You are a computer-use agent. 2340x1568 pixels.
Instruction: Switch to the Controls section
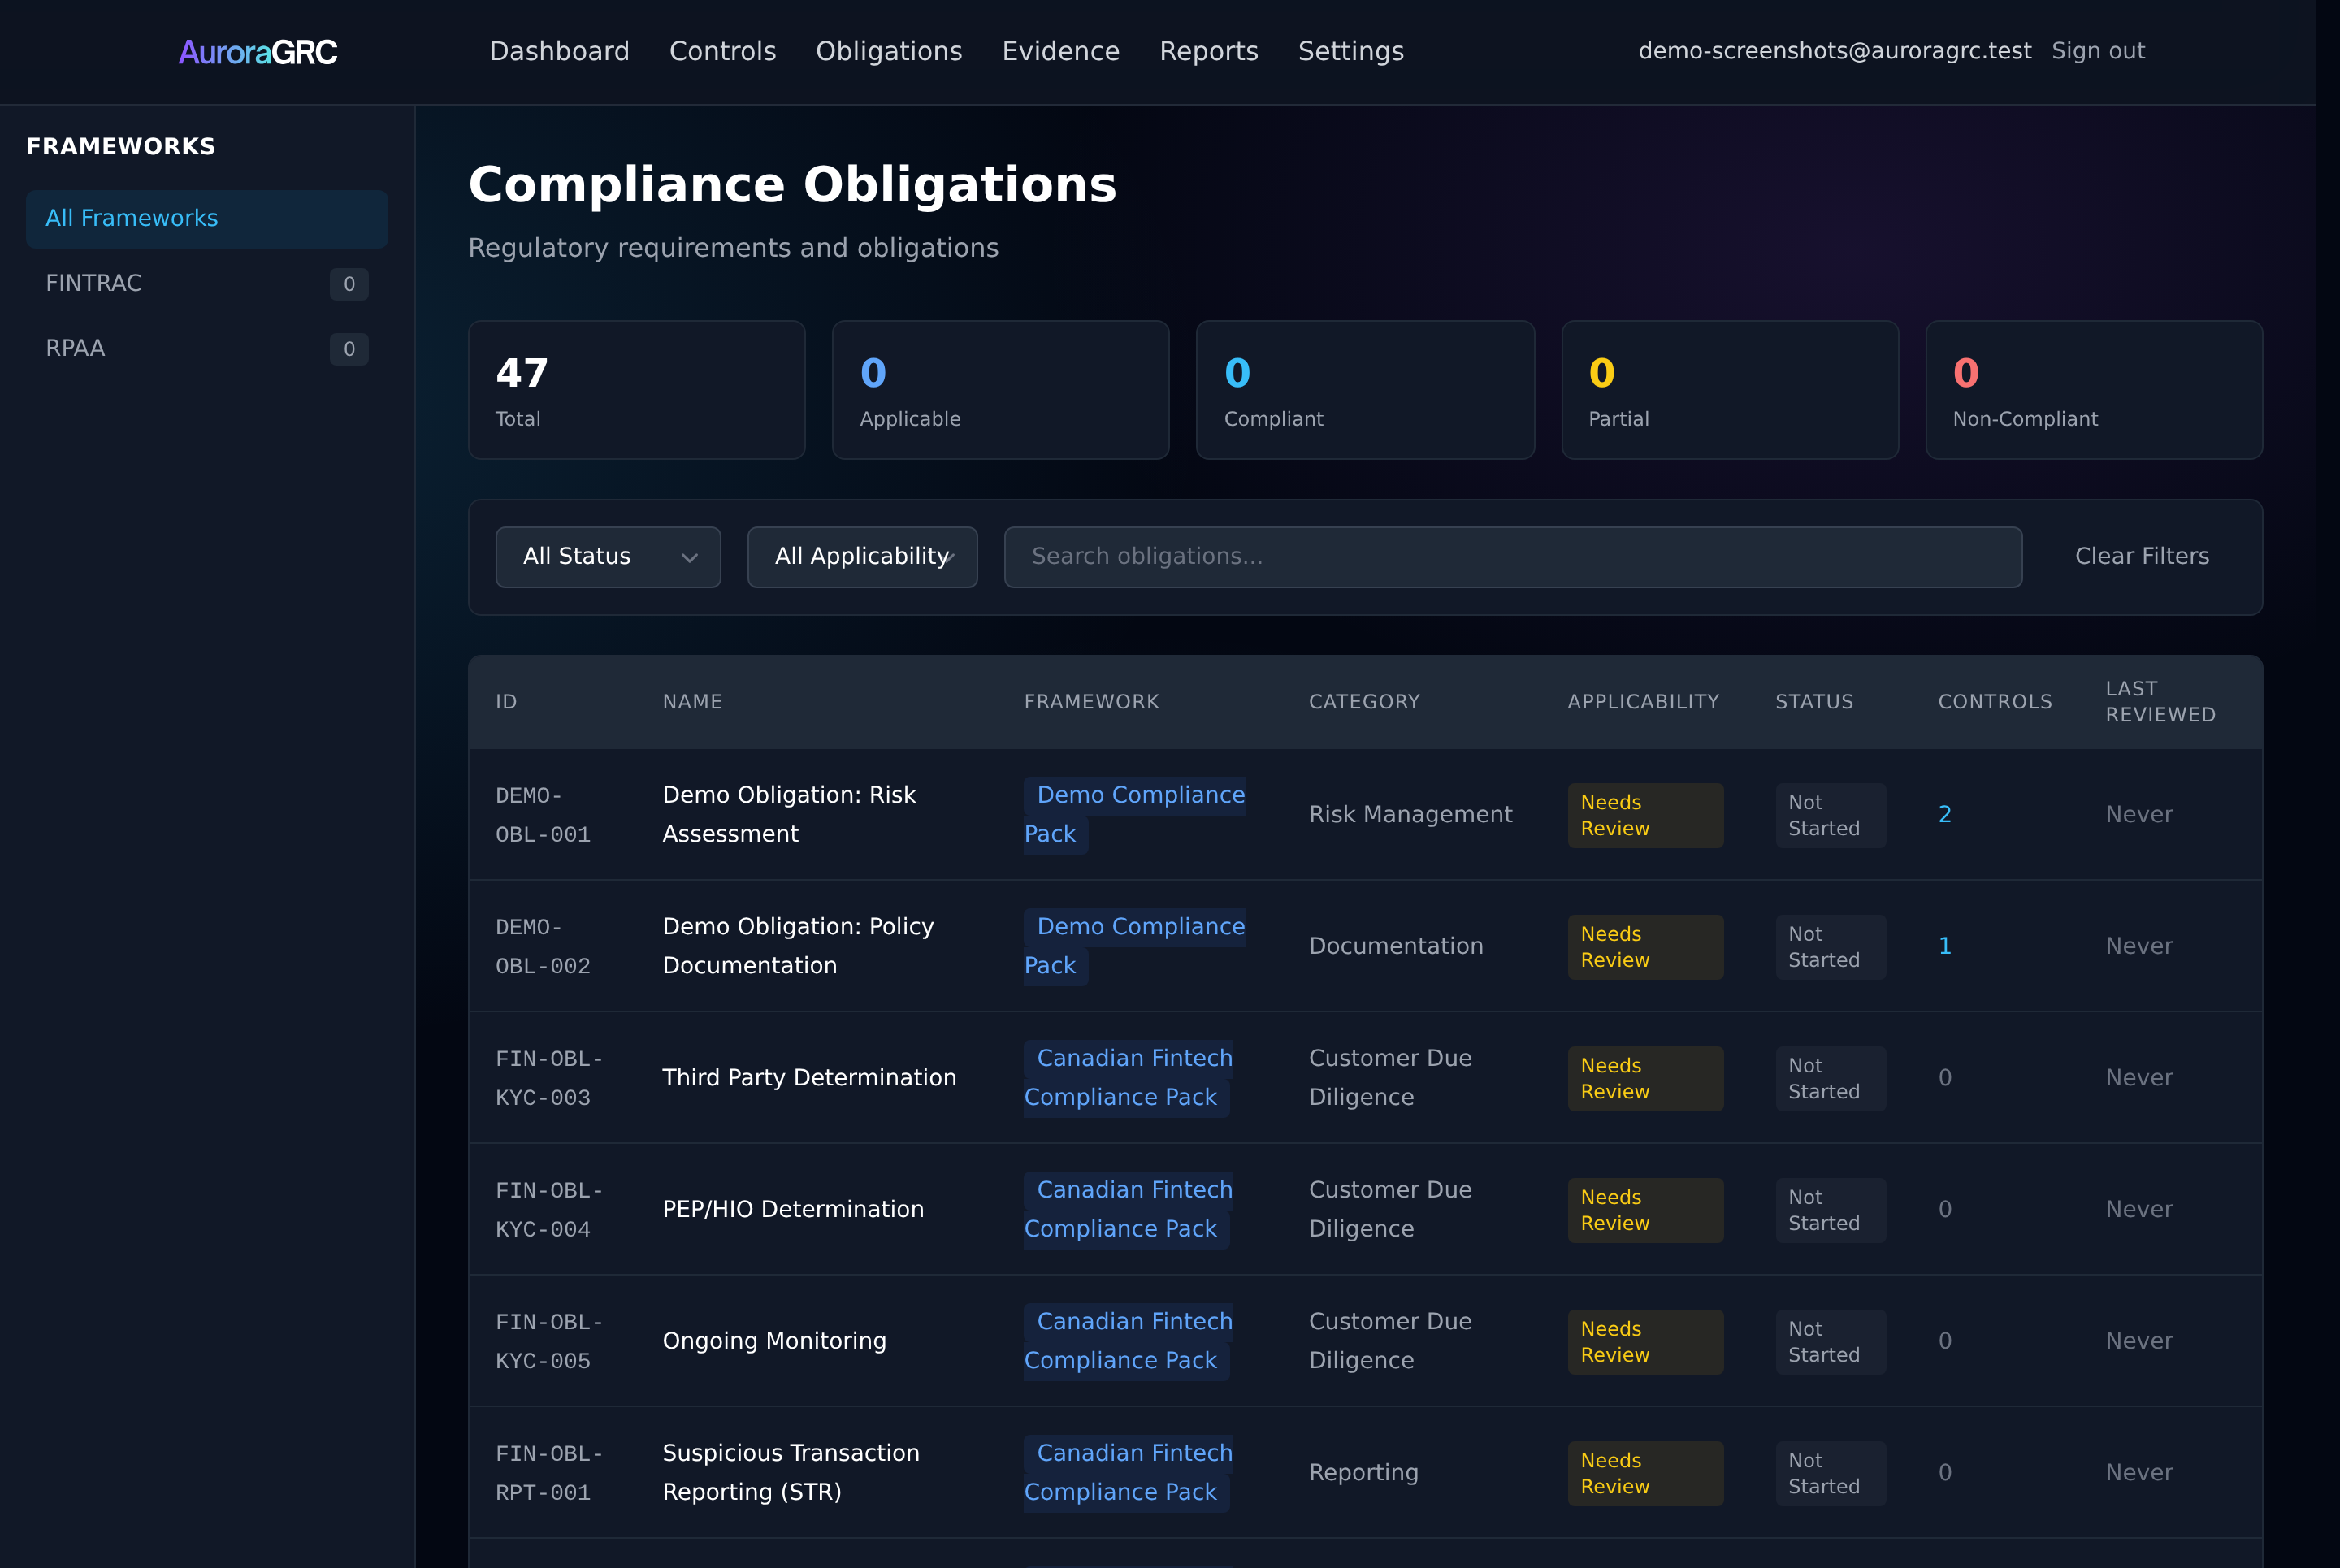[x=722, y=51]
